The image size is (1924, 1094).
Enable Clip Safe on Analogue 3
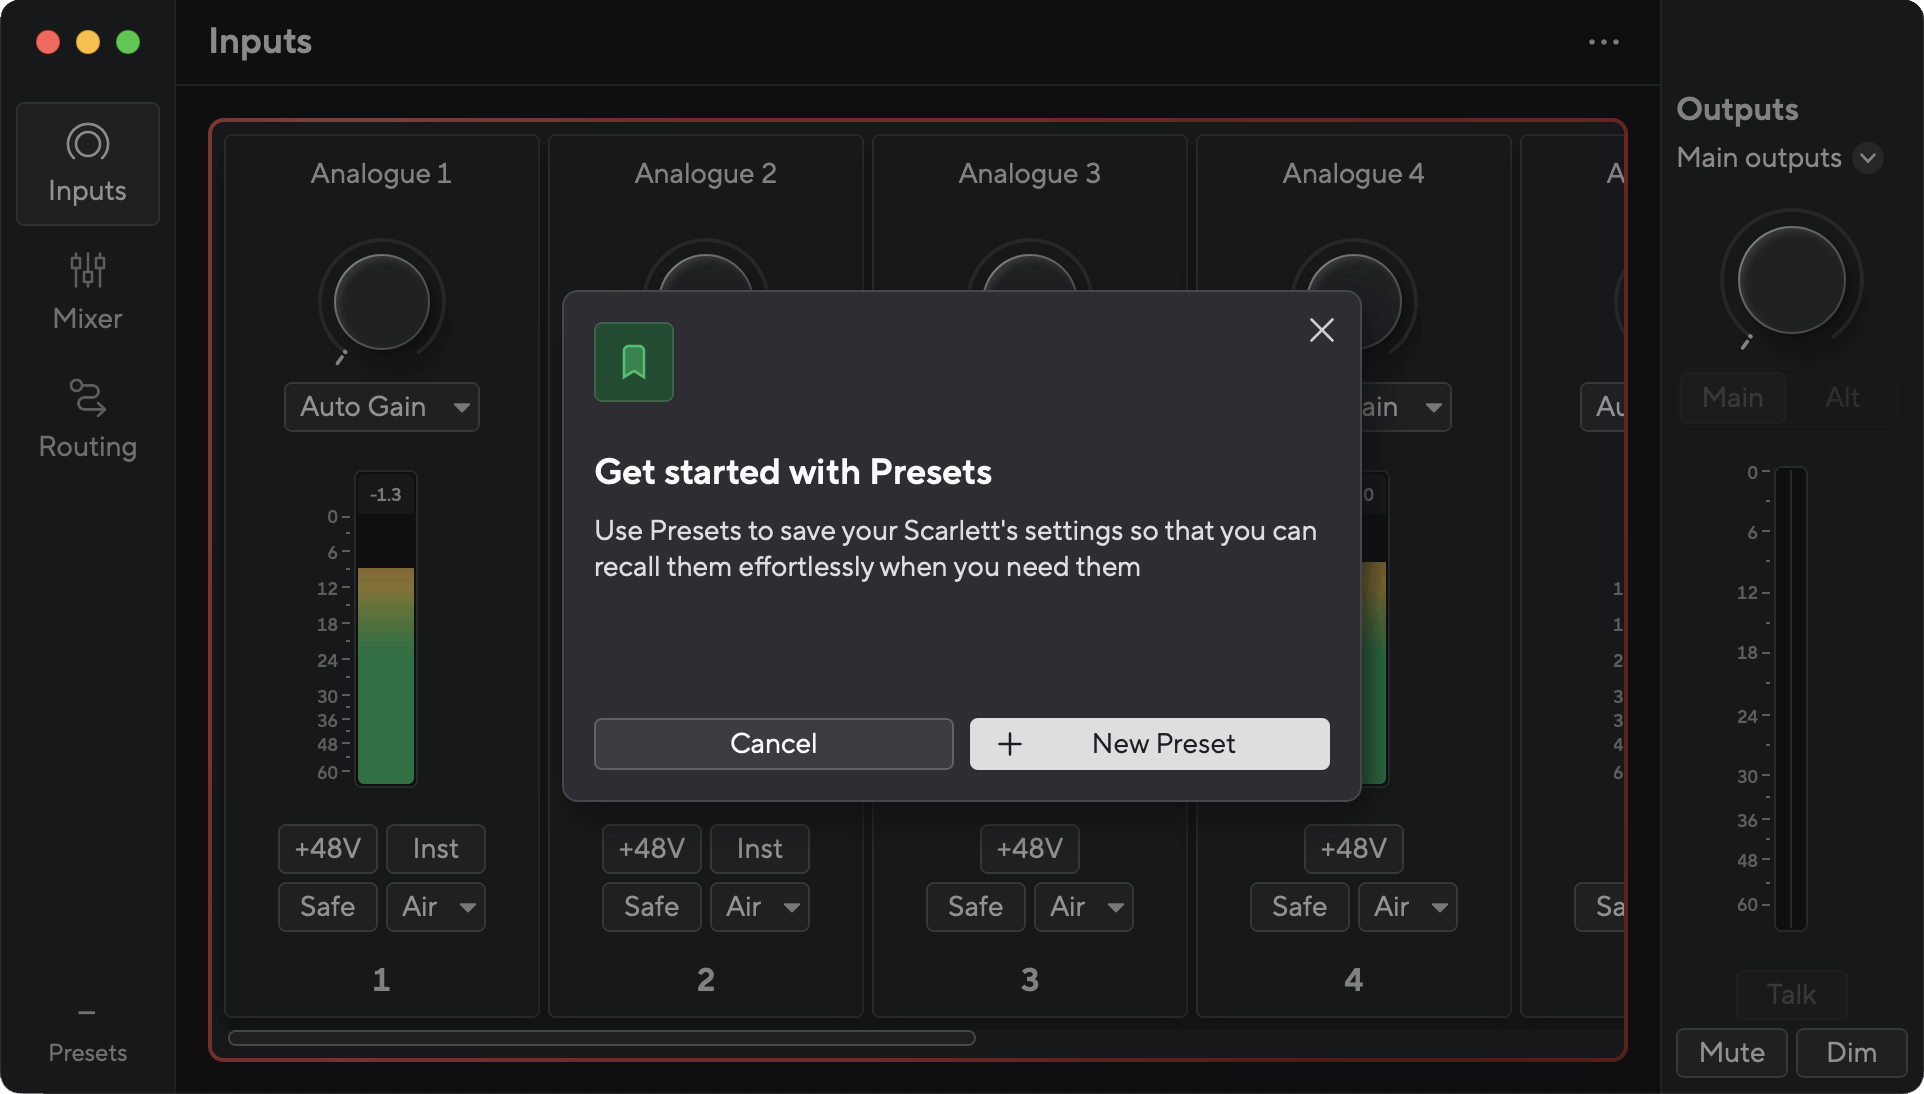tap(975, 906)
